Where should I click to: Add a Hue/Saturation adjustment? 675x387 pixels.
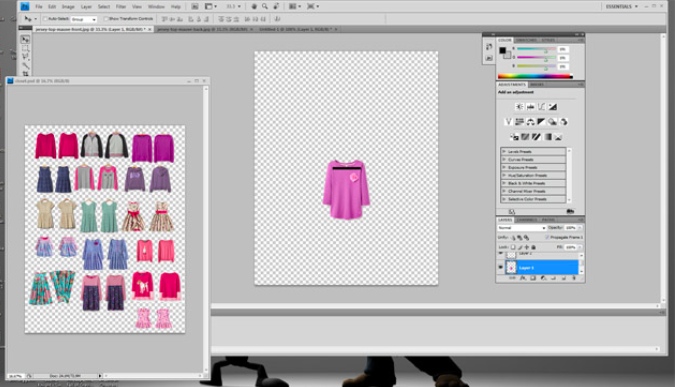520,122
